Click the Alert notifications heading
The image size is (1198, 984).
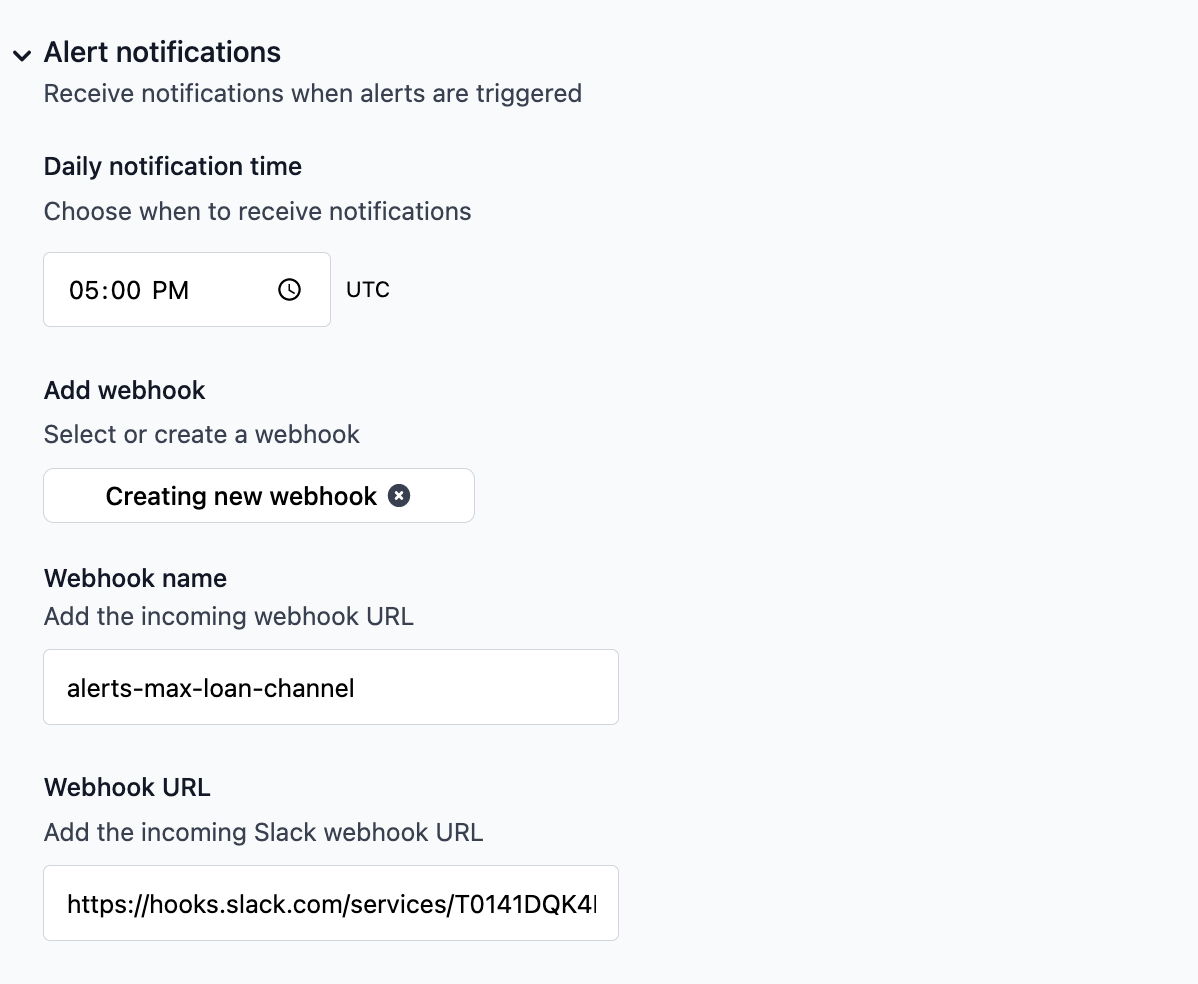(162, 52)
